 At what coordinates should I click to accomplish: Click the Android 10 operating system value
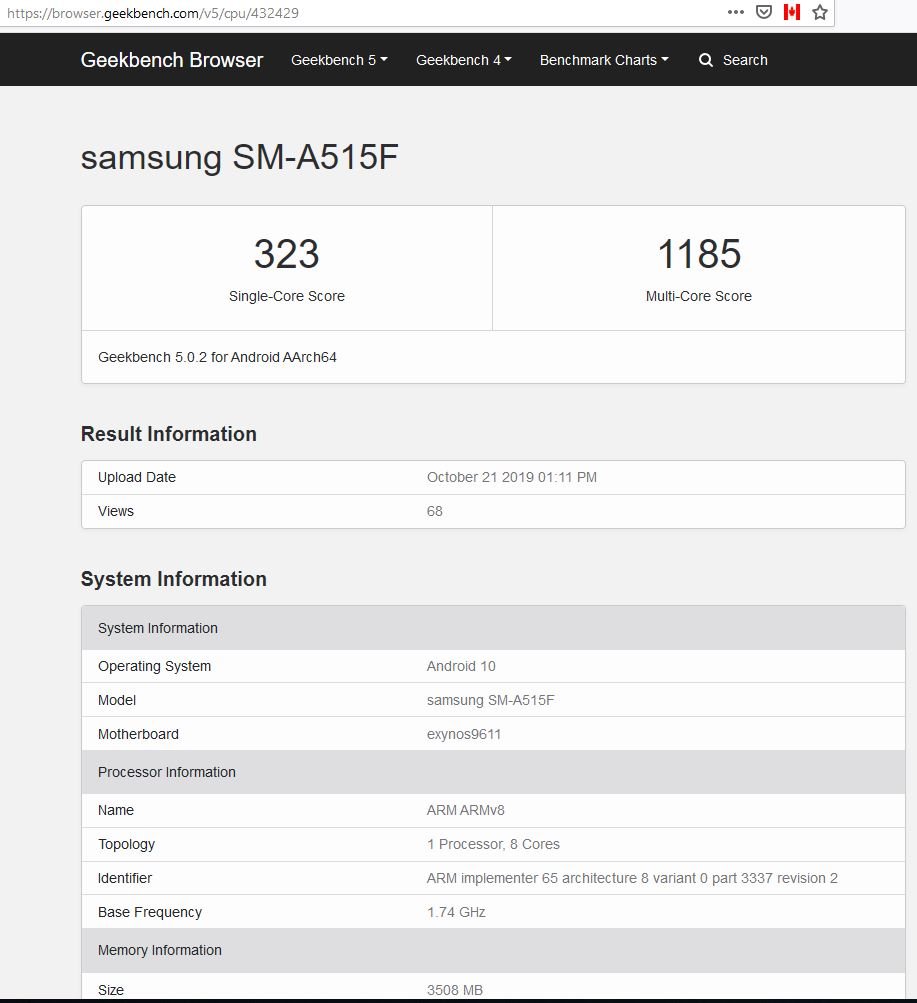point(461,666)
